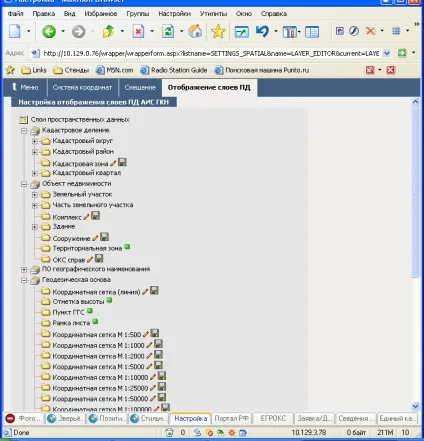The width and height of the screenshot is (424, 441).
Task: Toggle green indicator beside Пункт ГГС
Action: pos(90,311)
